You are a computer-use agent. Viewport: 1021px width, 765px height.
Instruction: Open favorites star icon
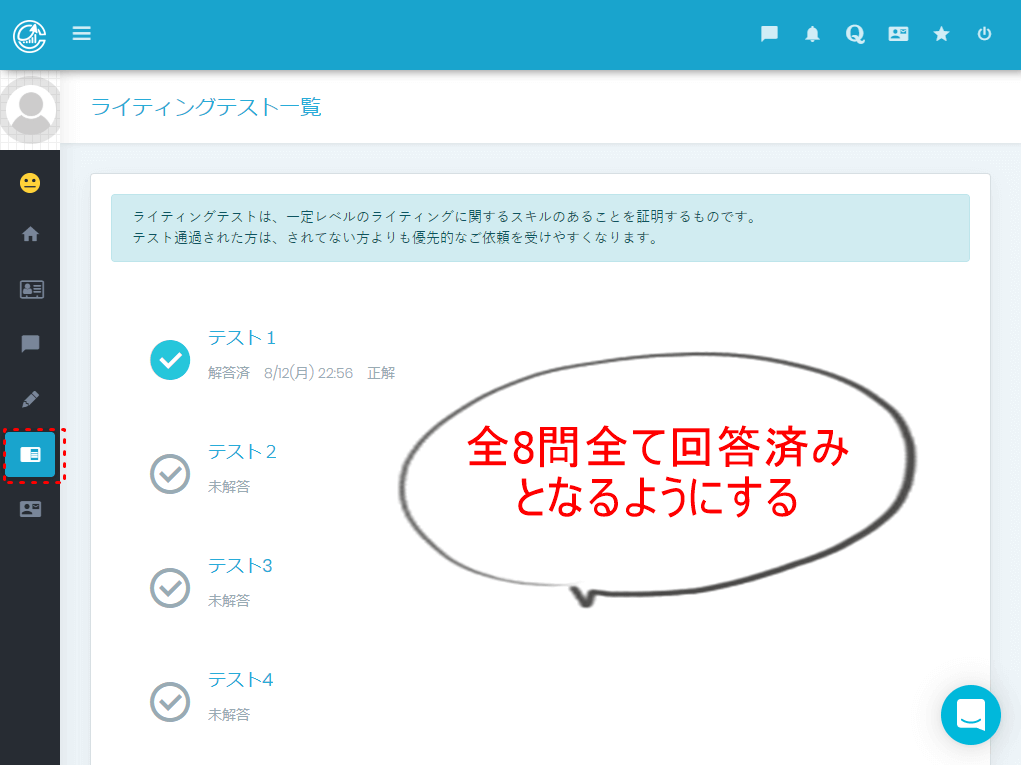941,34
